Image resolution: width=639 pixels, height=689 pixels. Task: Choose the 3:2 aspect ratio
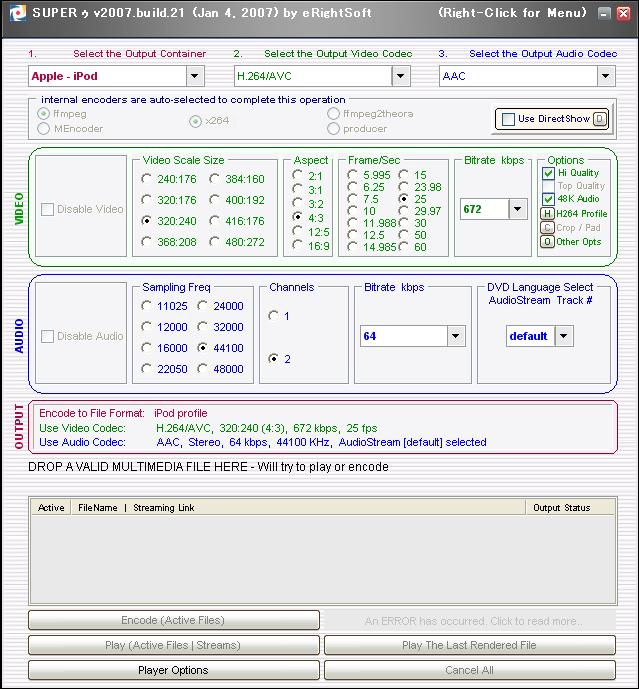298,203
